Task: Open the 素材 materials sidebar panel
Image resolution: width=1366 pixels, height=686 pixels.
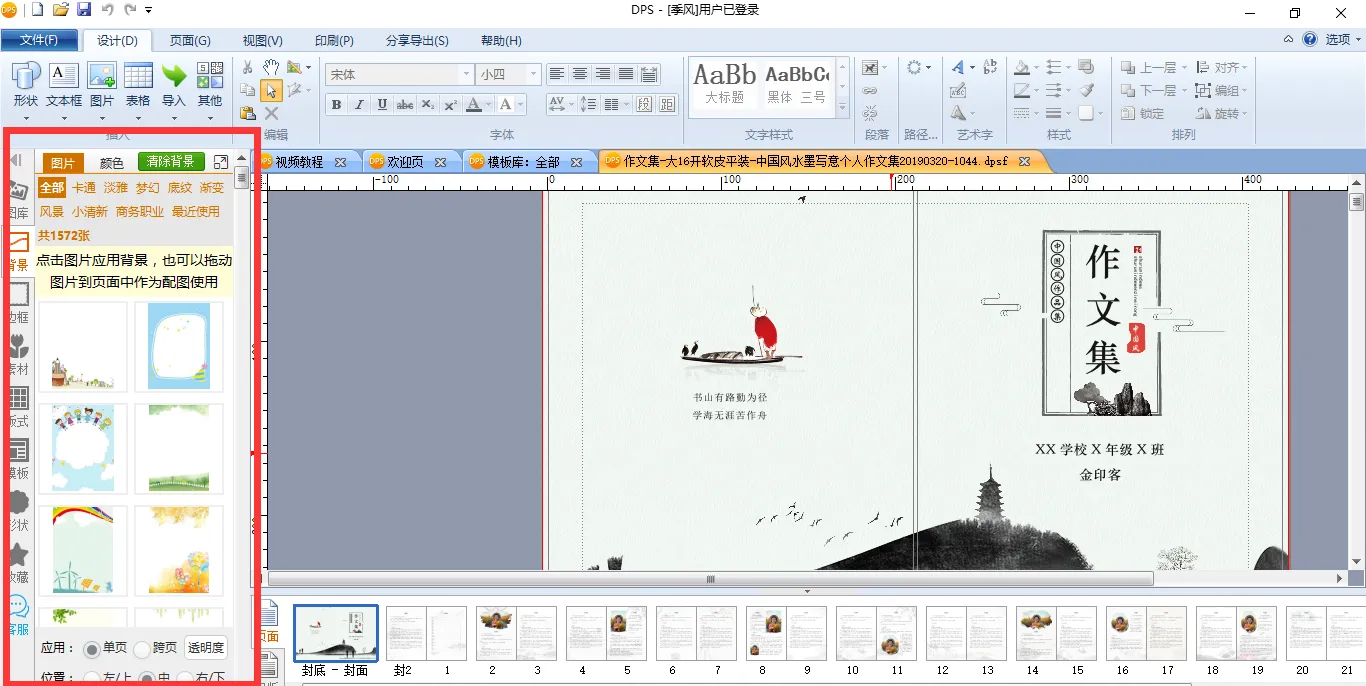Action: (x=18, y=352)
